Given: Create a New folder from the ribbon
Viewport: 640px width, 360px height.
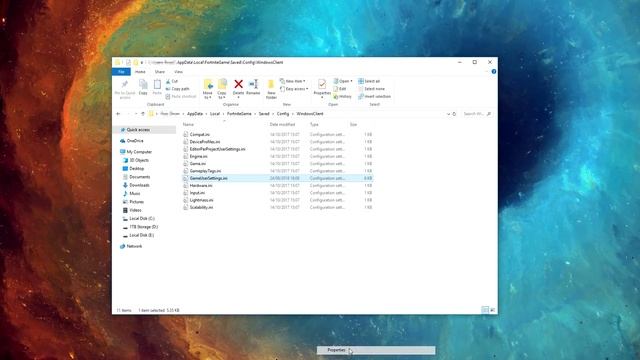Looking at the screenshot, I should coord(271,89).
